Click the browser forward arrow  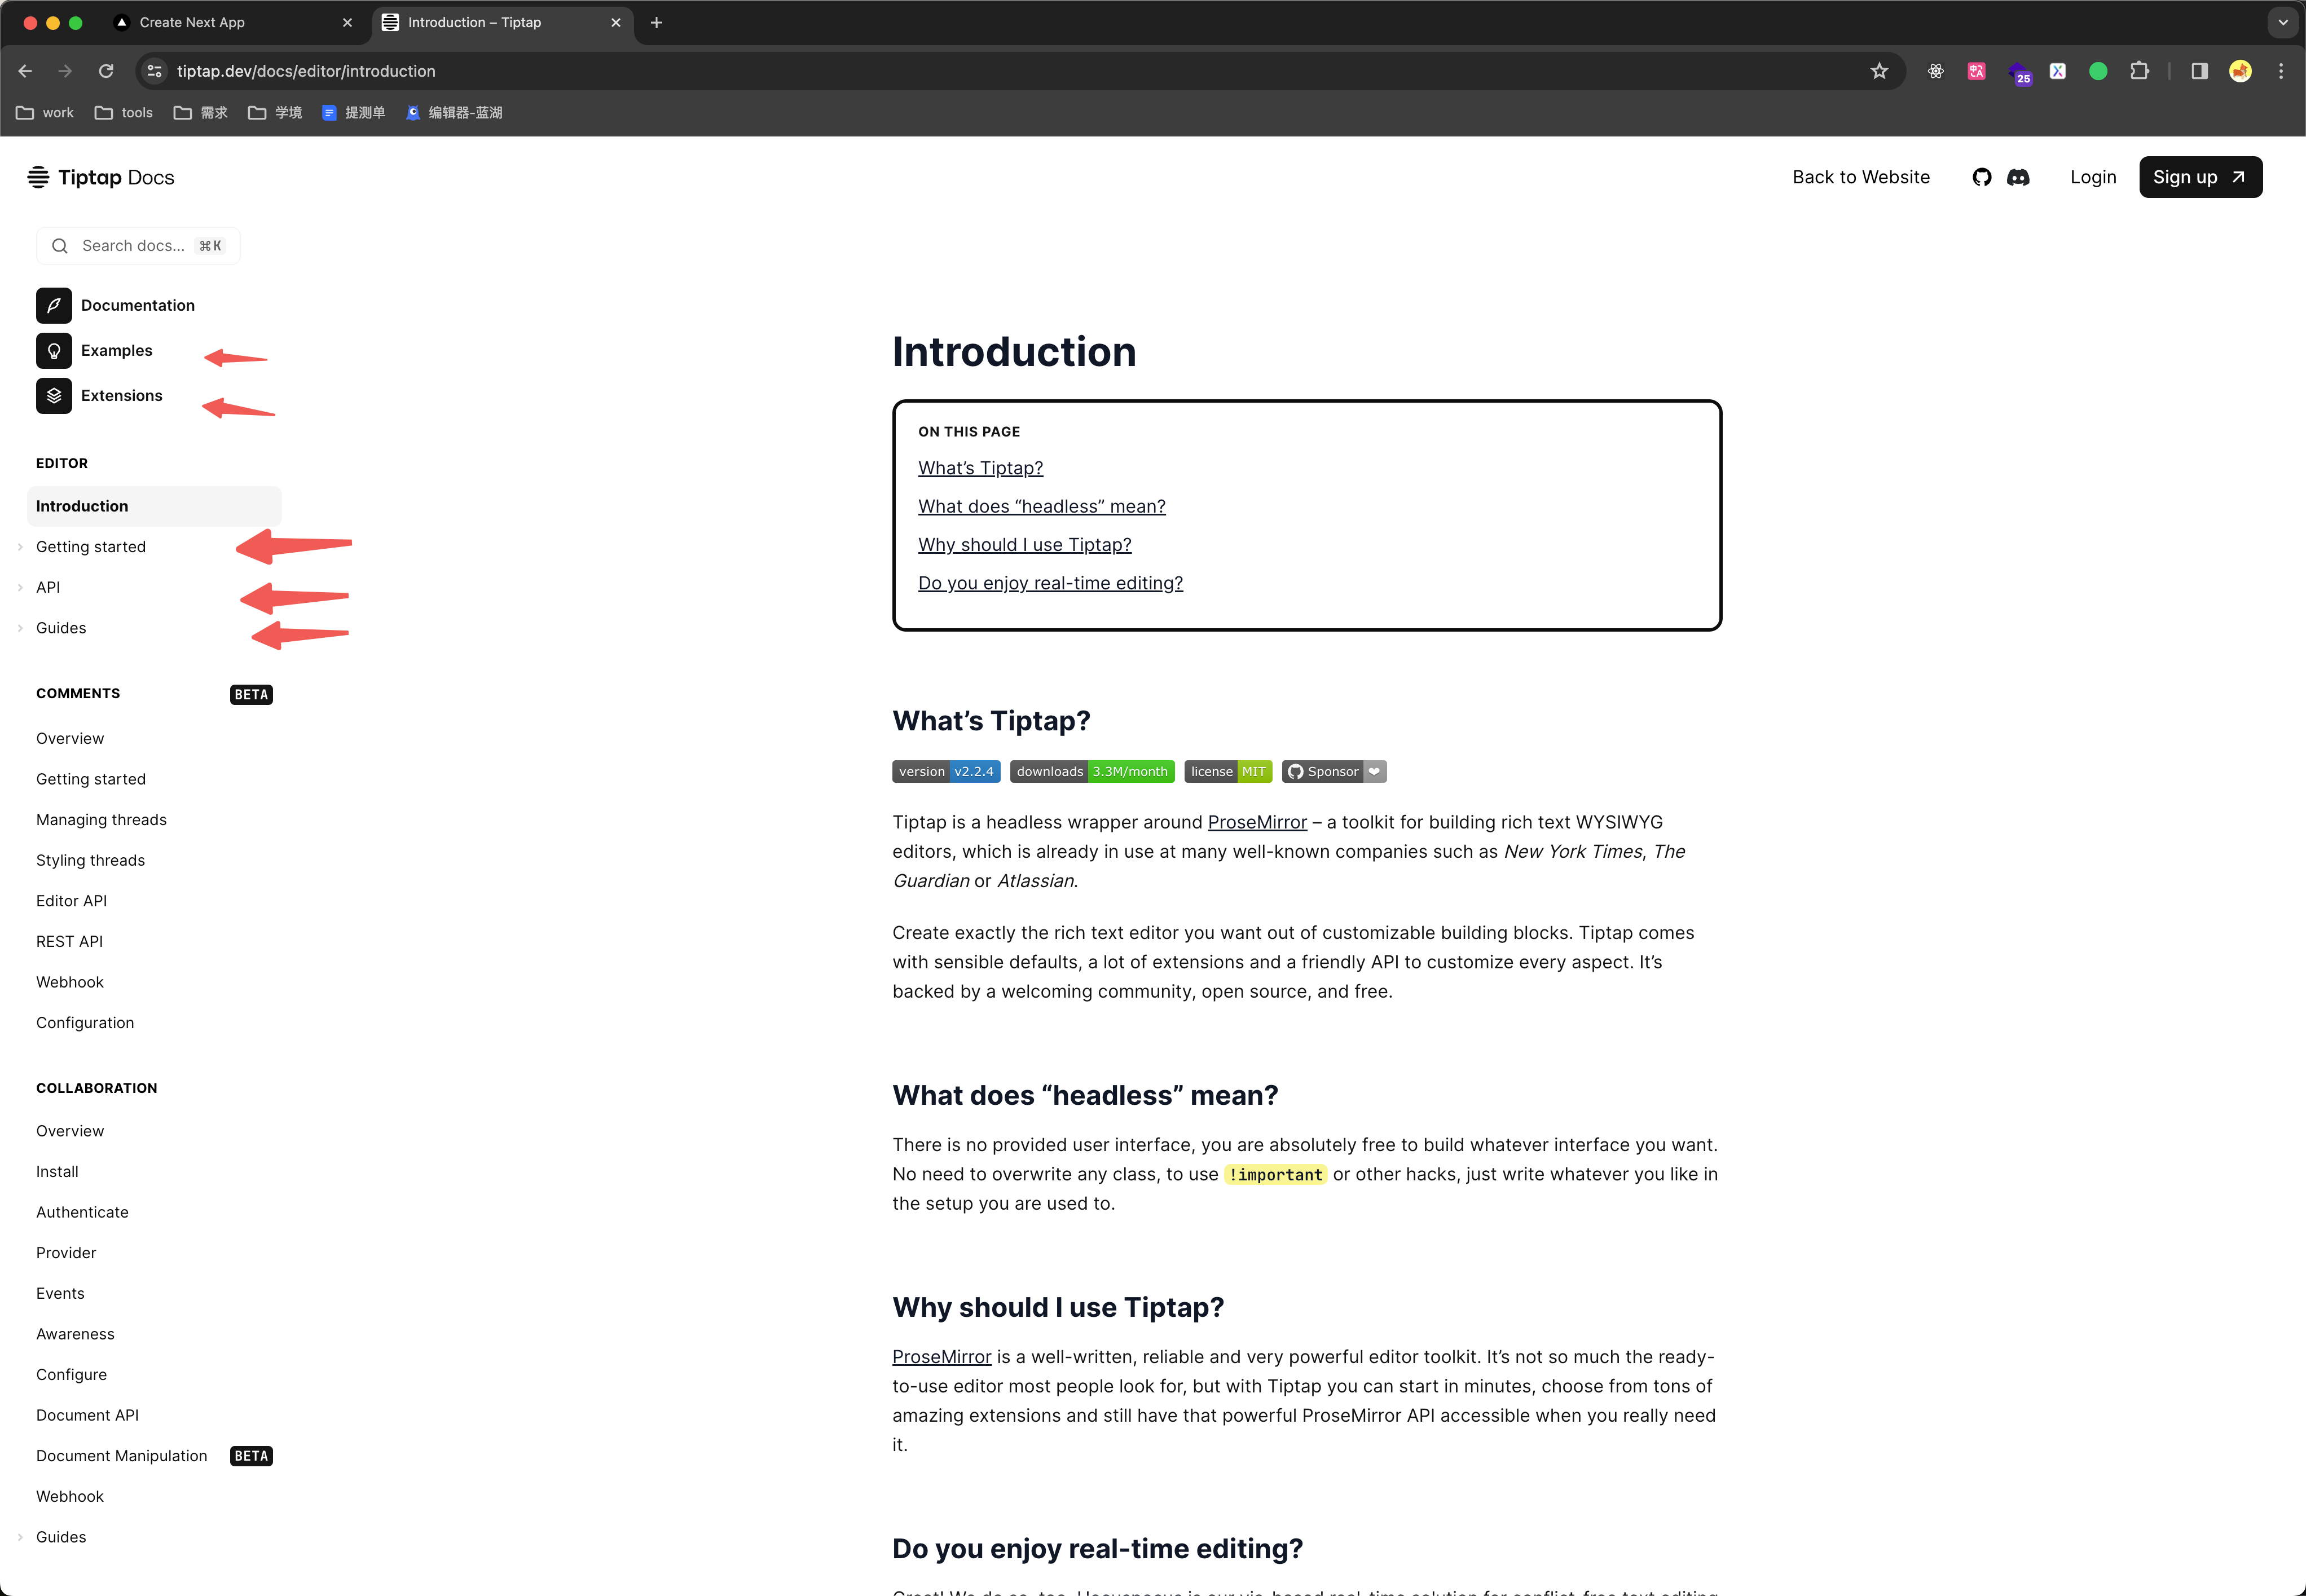point(65,71)
